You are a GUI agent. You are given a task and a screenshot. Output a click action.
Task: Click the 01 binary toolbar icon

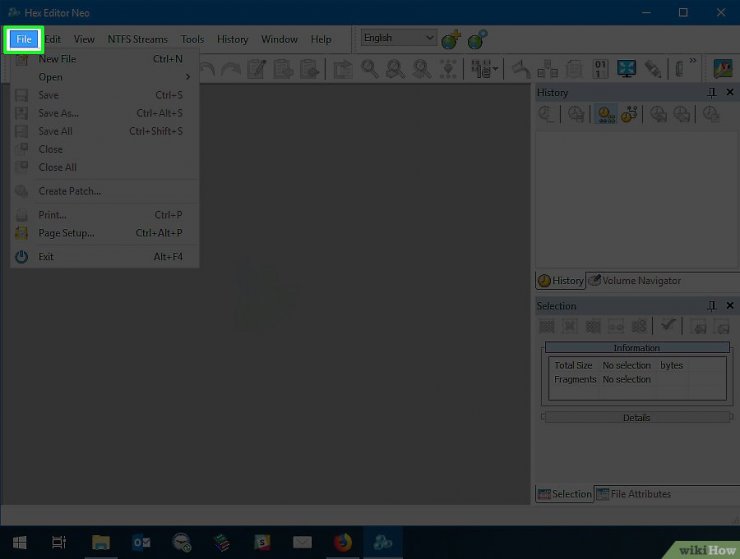(x=600, y=69)
